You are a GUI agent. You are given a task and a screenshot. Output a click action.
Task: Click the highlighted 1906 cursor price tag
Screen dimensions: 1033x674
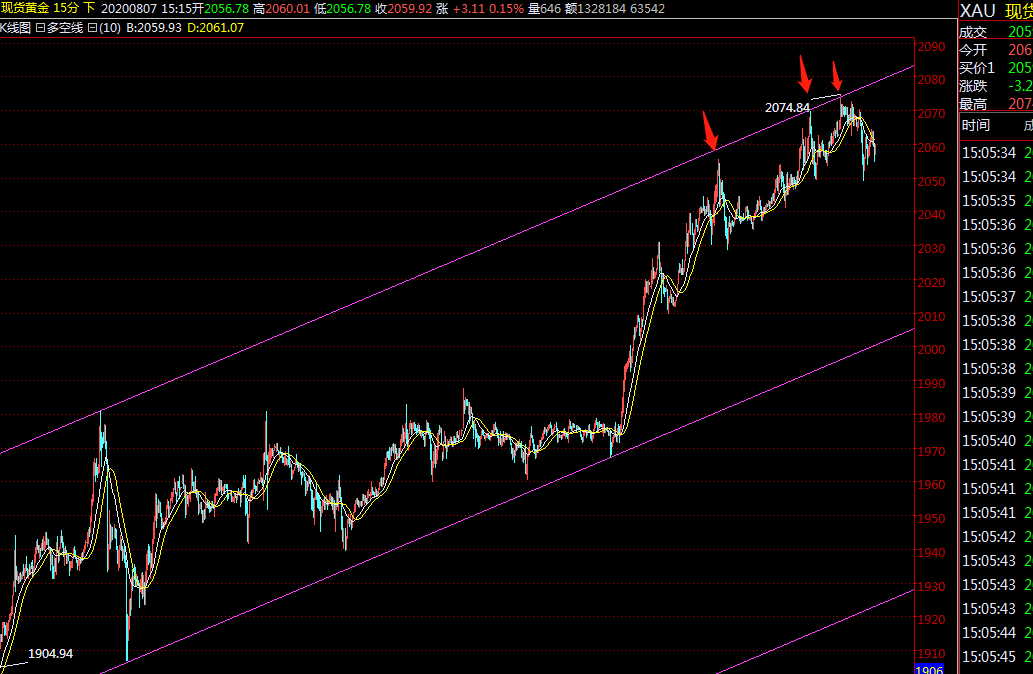point(930,669)
